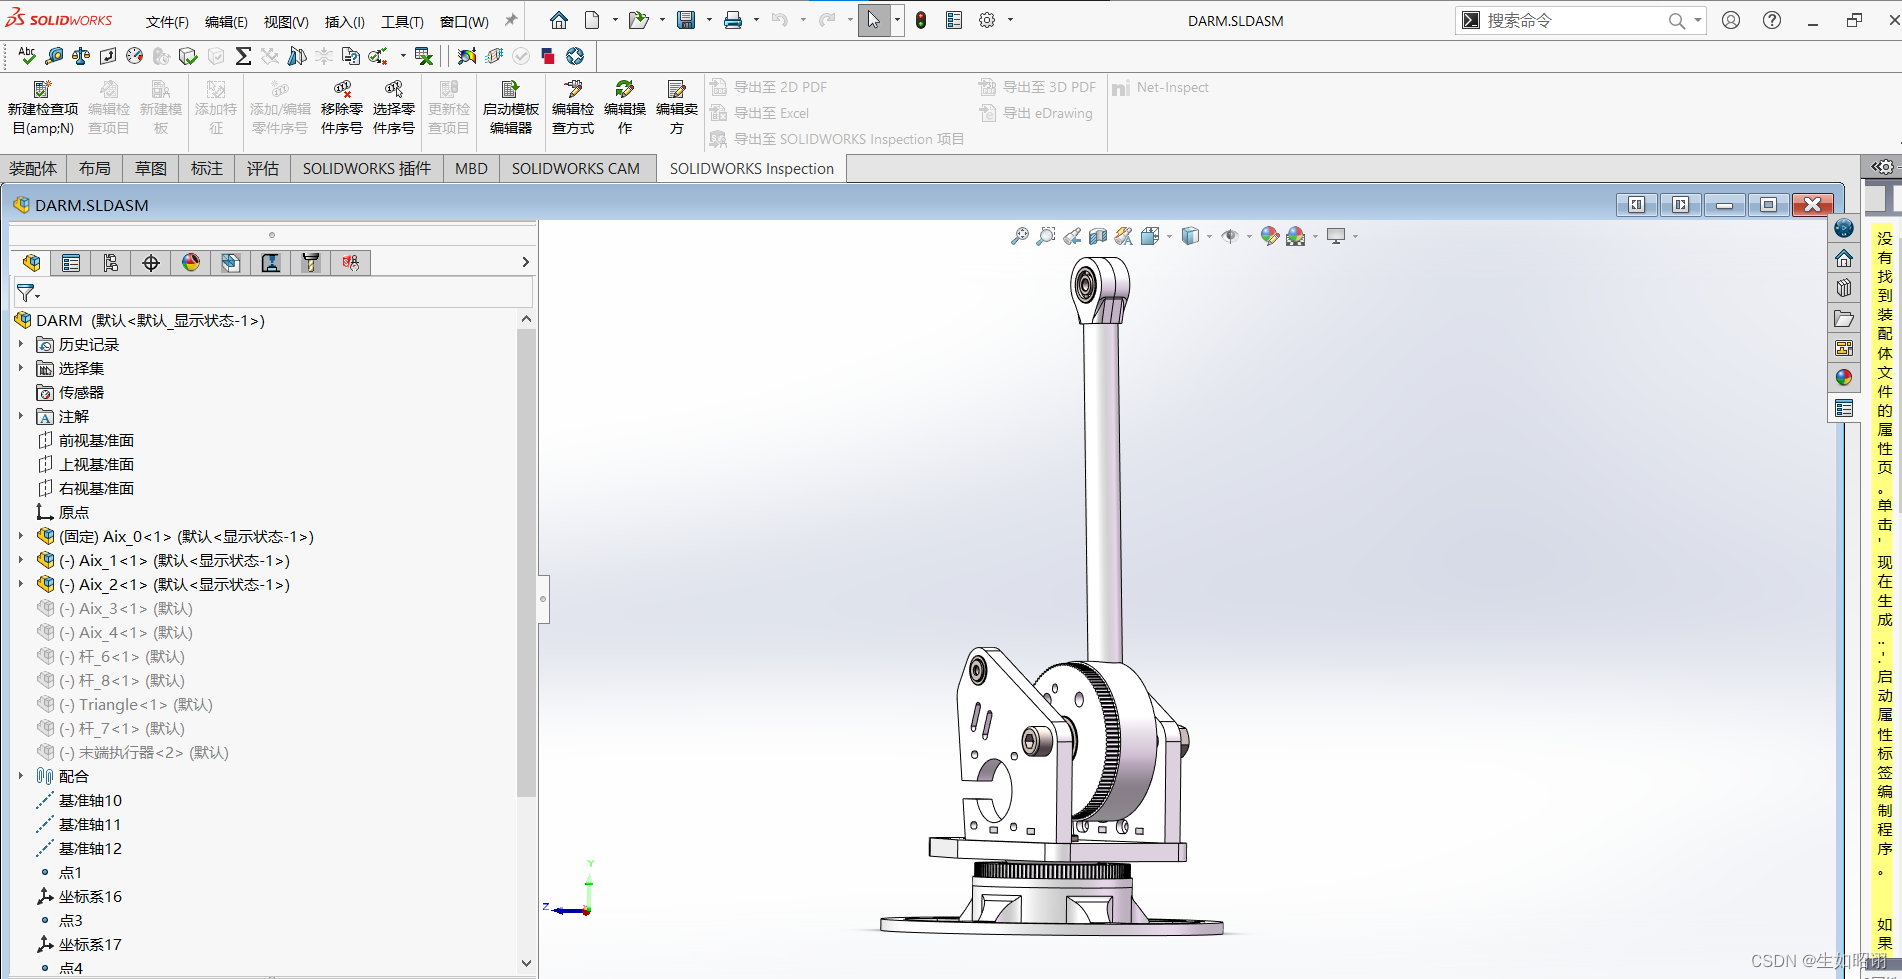Open DisplayManager color sphere tab
Viewport: 1902px width, 979px height.
191,262
